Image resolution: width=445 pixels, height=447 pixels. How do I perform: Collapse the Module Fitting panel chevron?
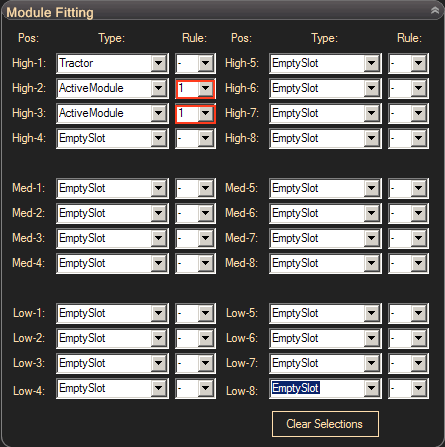tap(435, 11)
